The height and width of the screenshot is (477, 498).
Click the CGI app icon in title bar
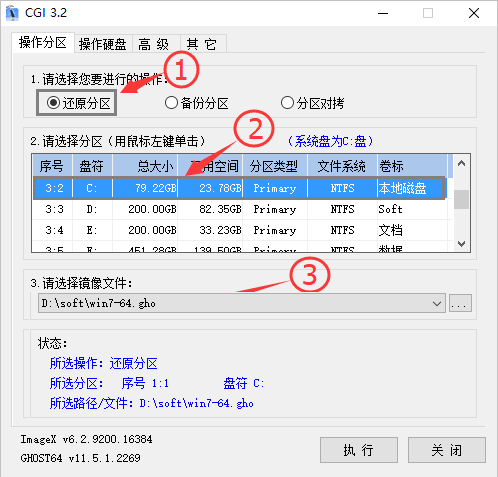13,13
